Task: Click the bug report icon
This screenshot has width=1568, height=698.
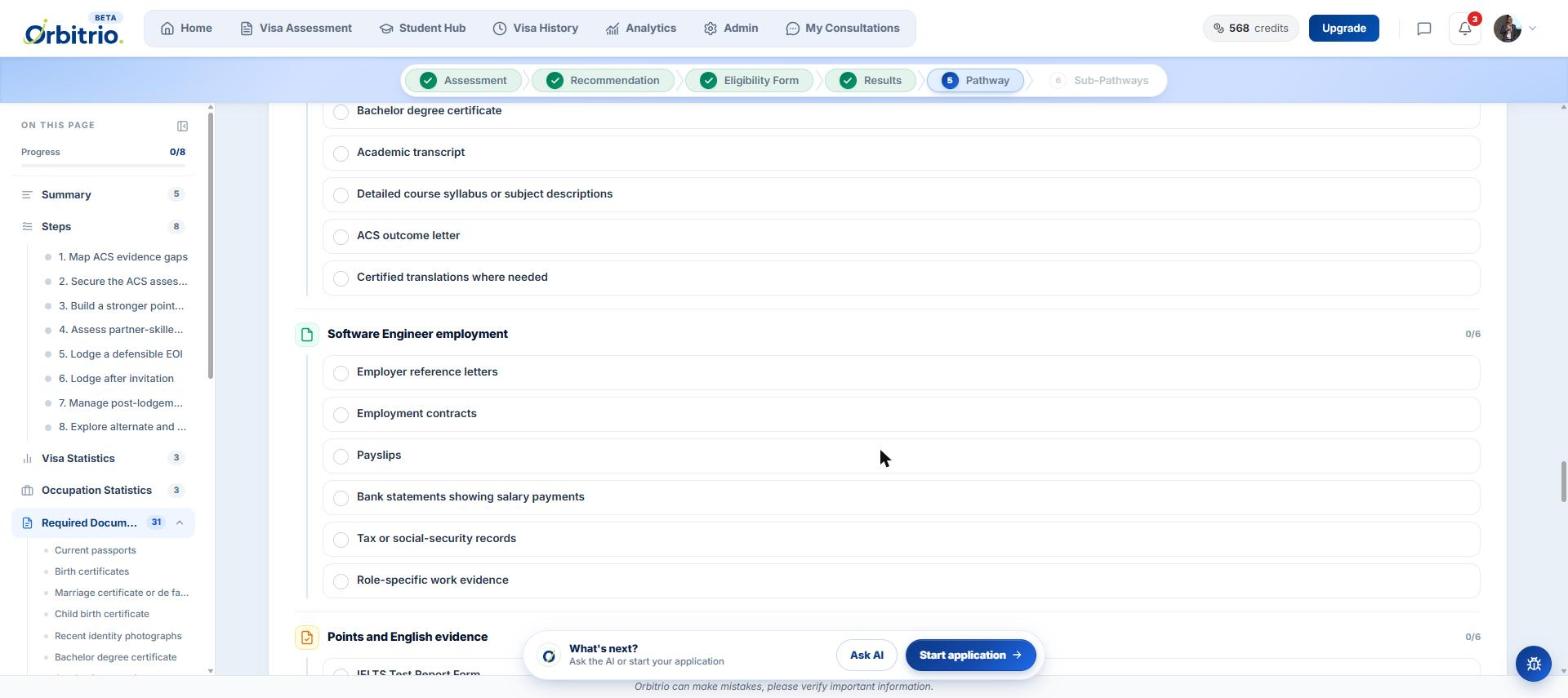Action: [1533, 664]
